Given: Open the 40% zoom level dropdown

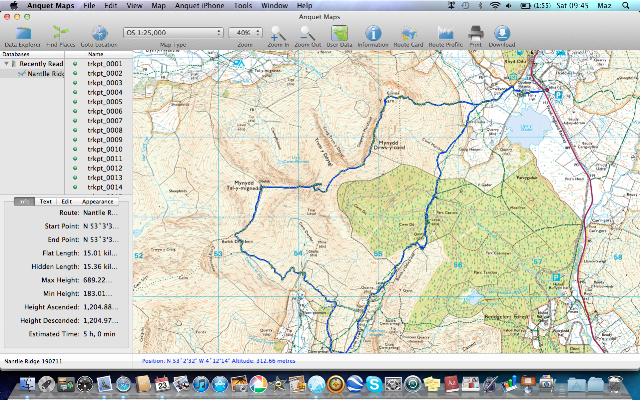Looking at the screenshot, I should [245, 33].
